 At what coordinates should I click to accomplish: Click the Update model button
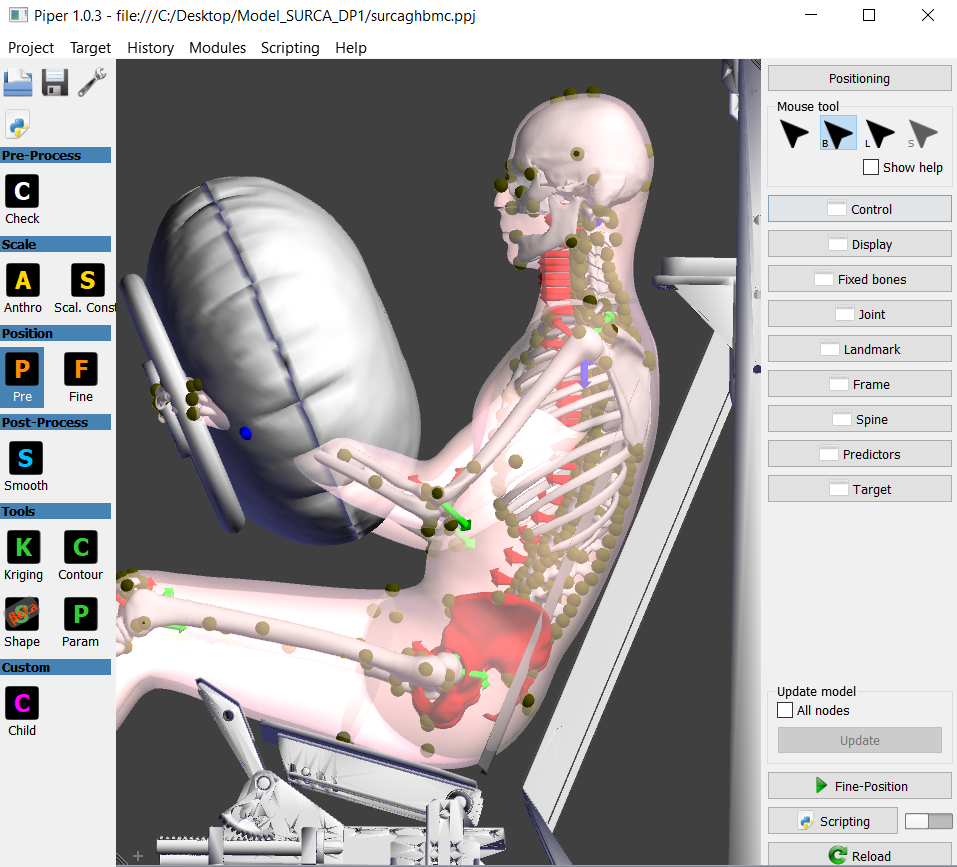[x=859, y=740]
